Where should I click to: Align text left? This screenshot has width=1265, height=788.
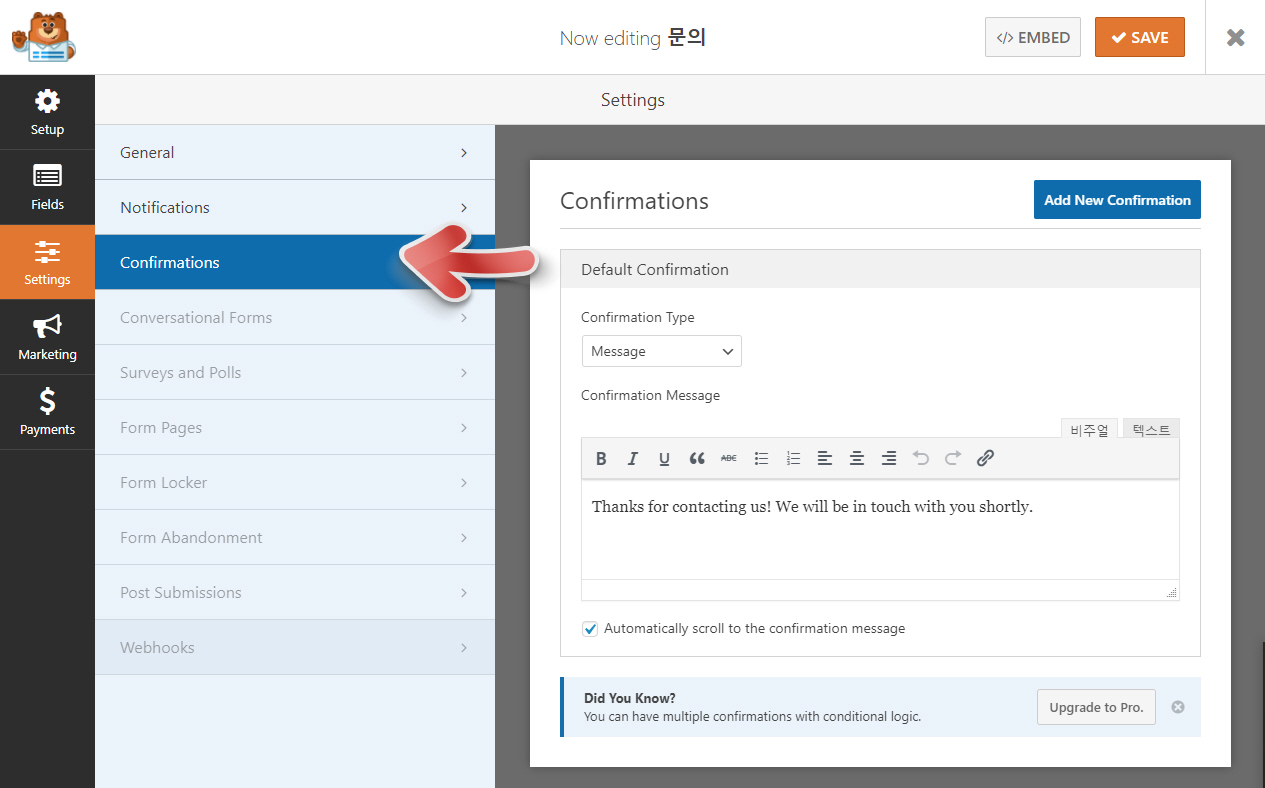pos(825,458)
